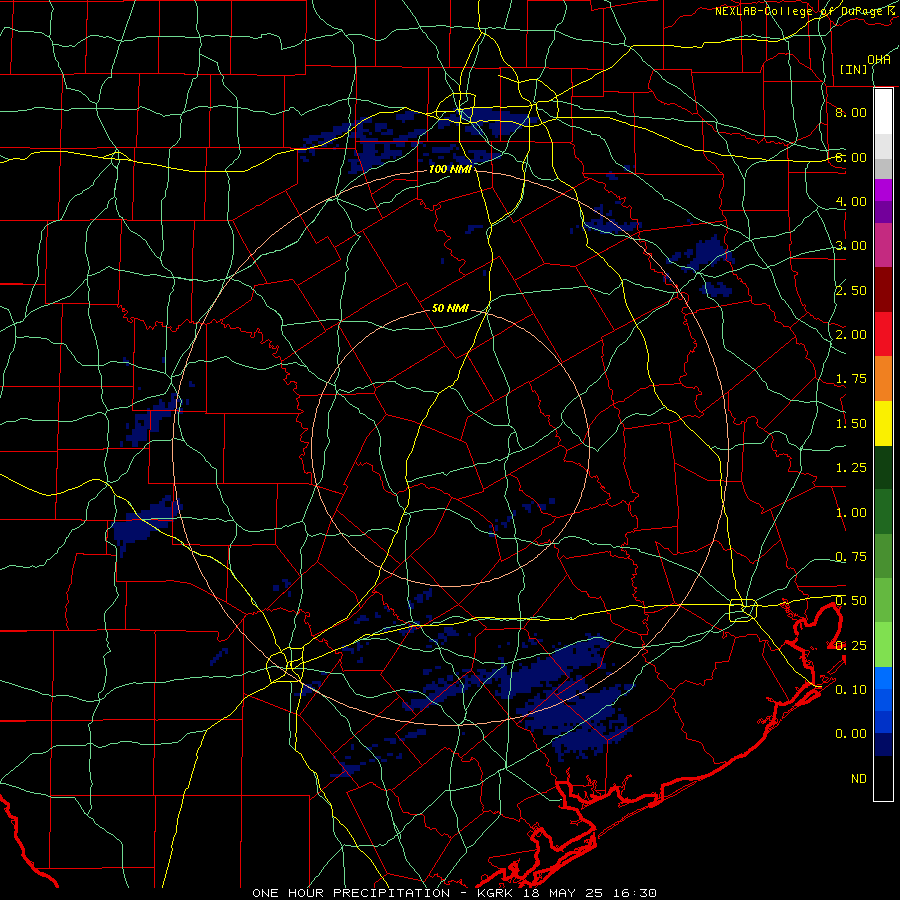
Task: Click the 1.00 legend value
Action: [851, 513]
